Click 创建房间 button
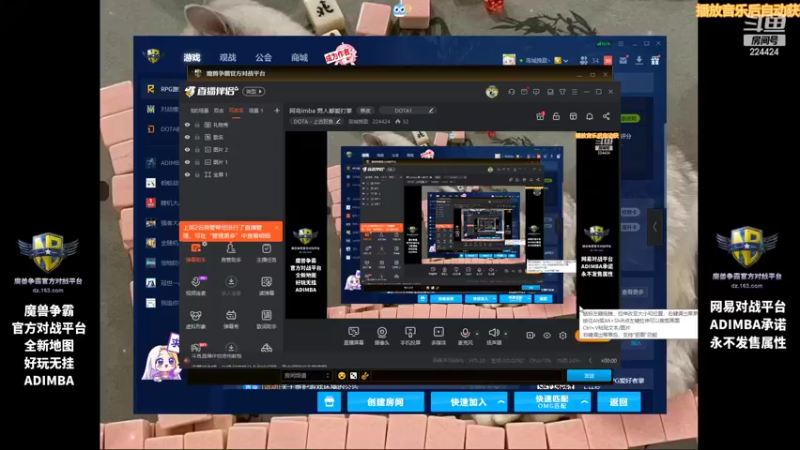This screenshot has width=800, height=450. [x=385, y=402]
